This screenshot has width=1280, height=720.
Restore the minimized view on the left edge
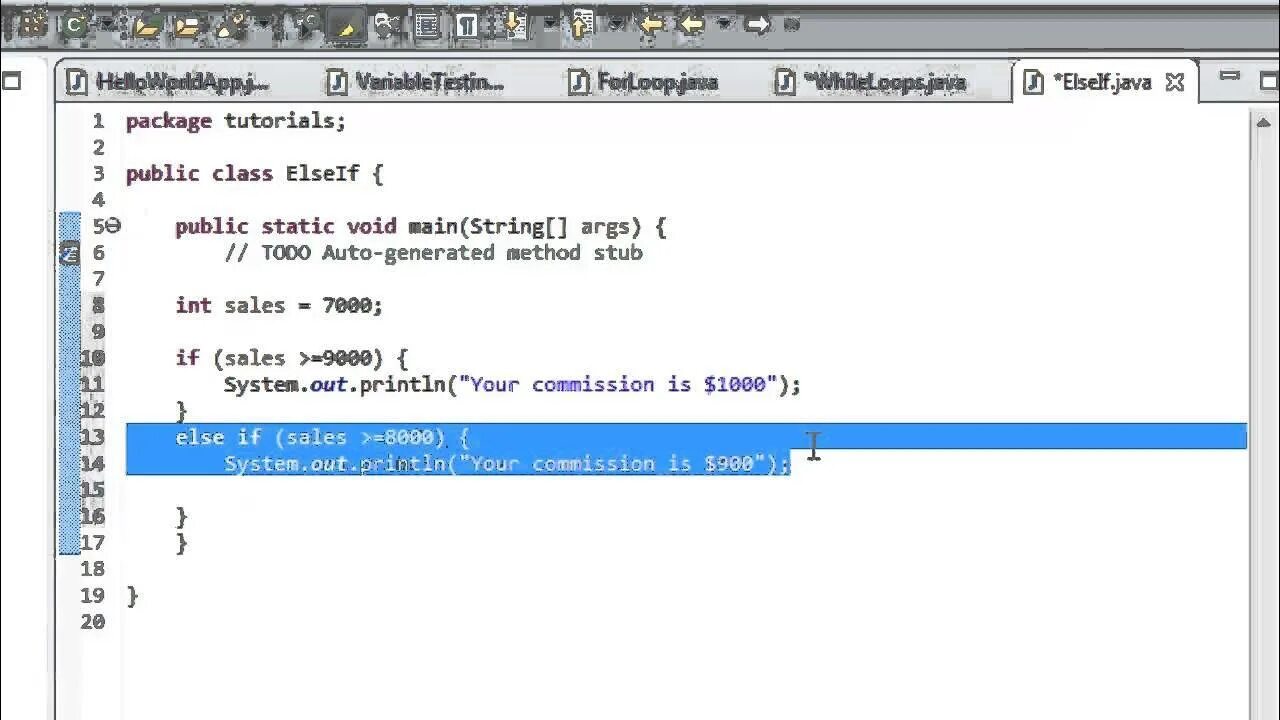pyautogui.click(x=11, y=81)
